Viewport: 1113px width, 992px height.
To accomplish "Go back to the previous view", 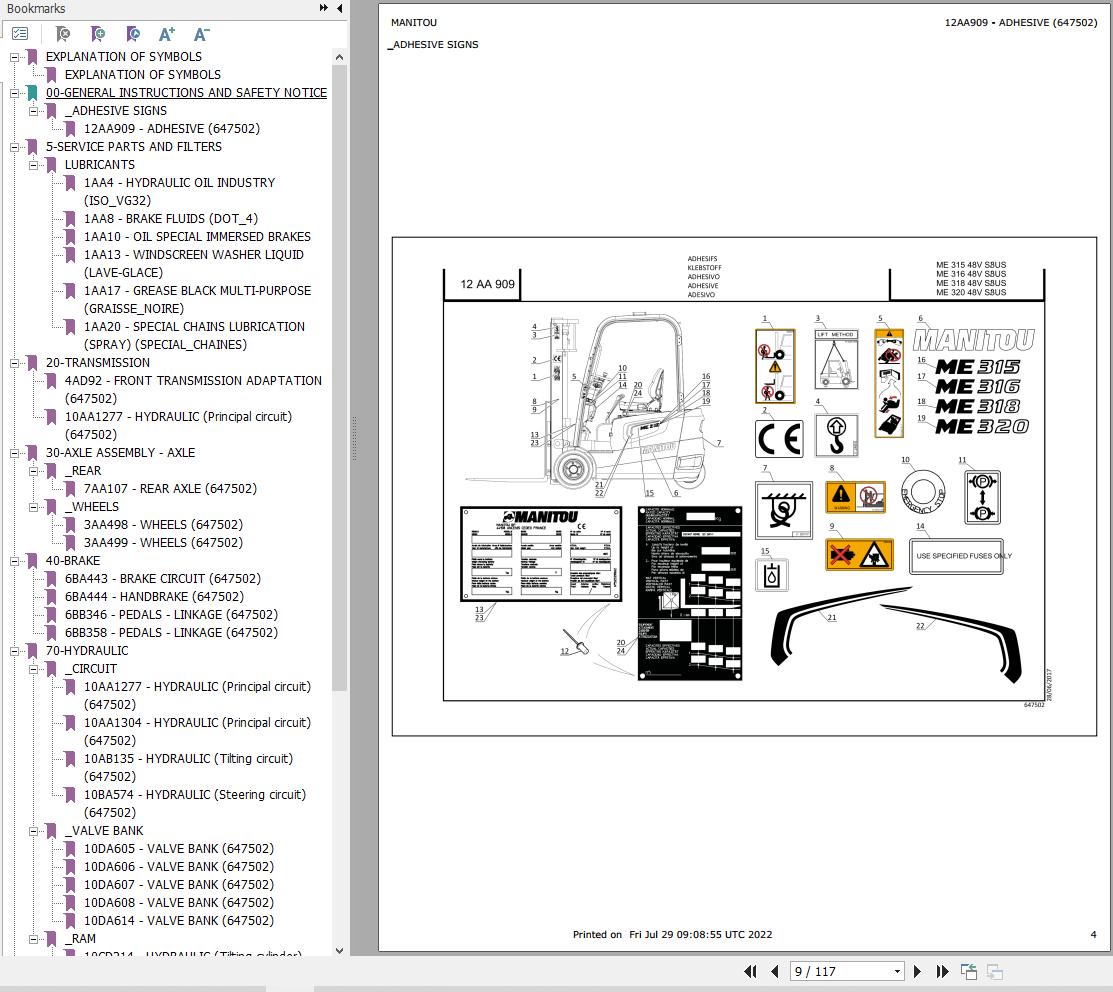I will [968, 971].
